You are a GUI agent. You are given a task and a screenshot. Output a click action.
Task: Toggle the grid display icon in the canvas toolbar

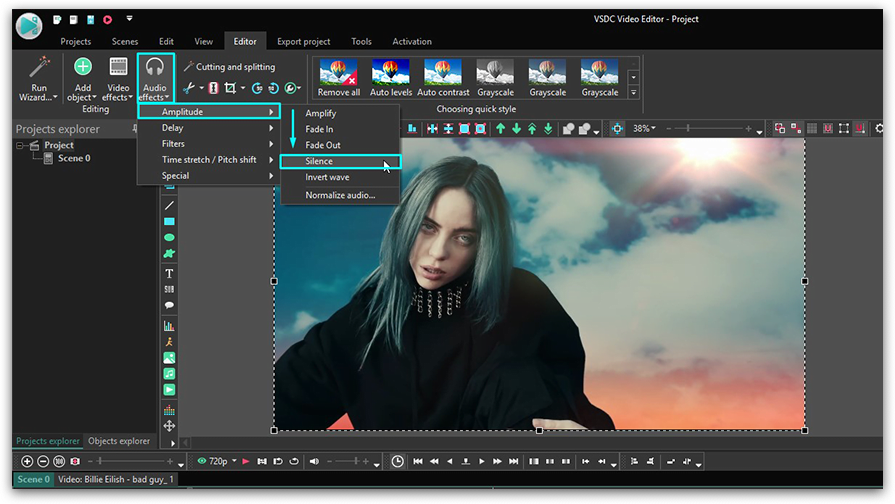click(x=812, y=129)
